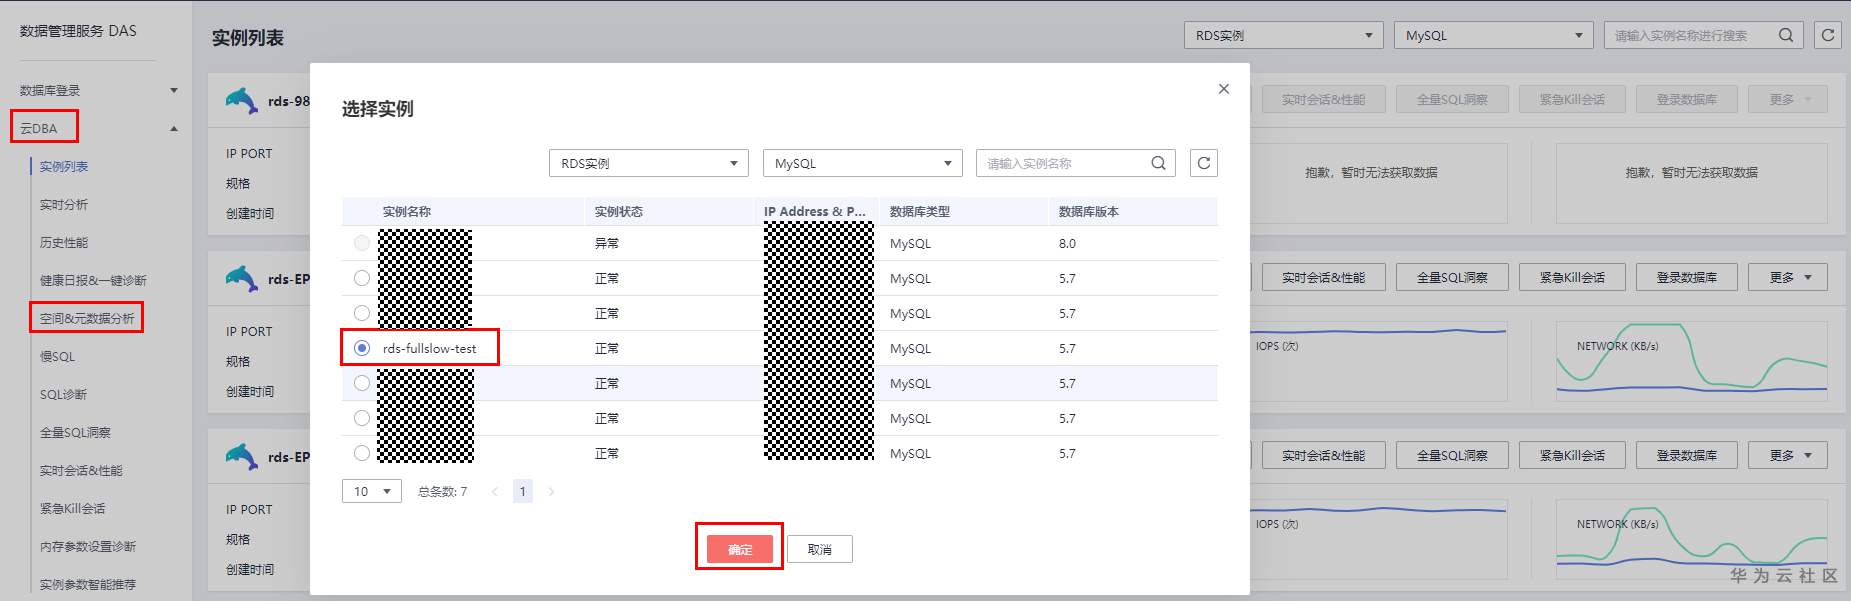Click the 实例状态 column header
Image resolution: width=1851 pixels, height=601 pixels.
[619, 211]
